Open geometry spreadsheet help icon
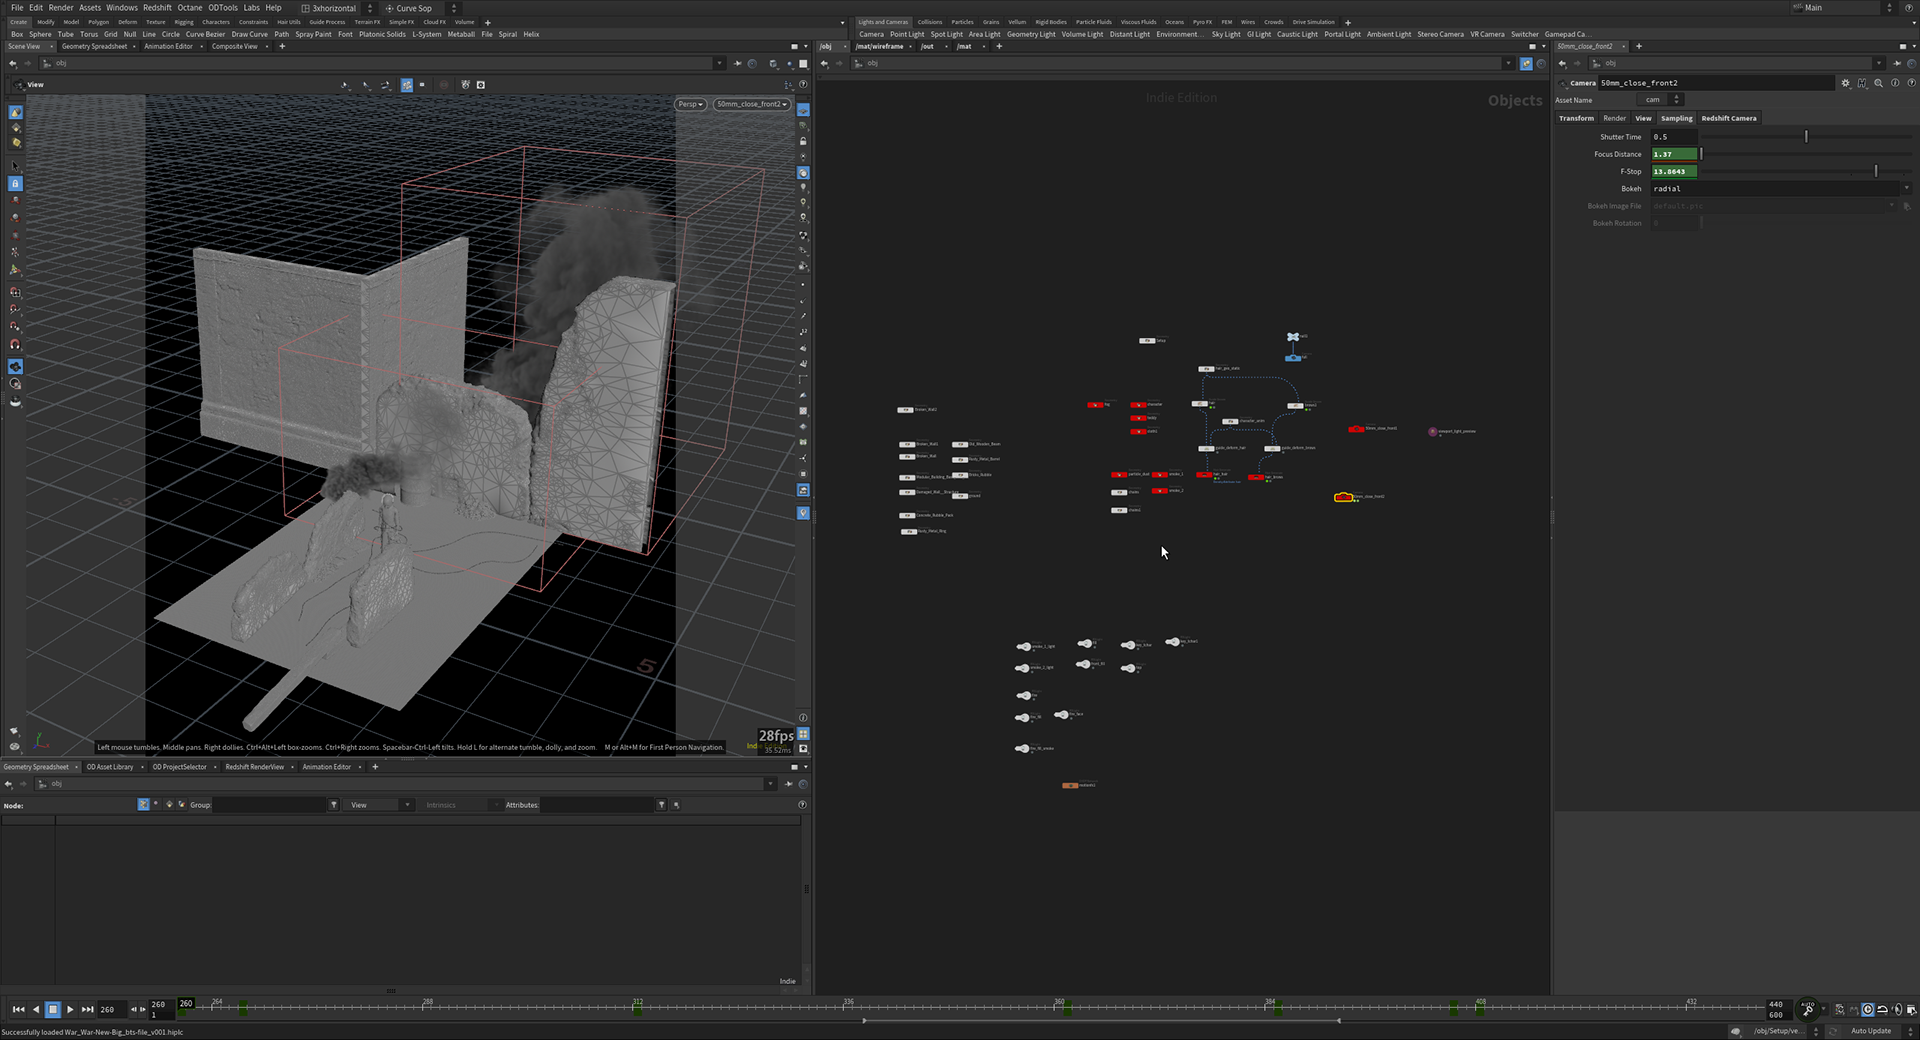 (x=802, y=804)
